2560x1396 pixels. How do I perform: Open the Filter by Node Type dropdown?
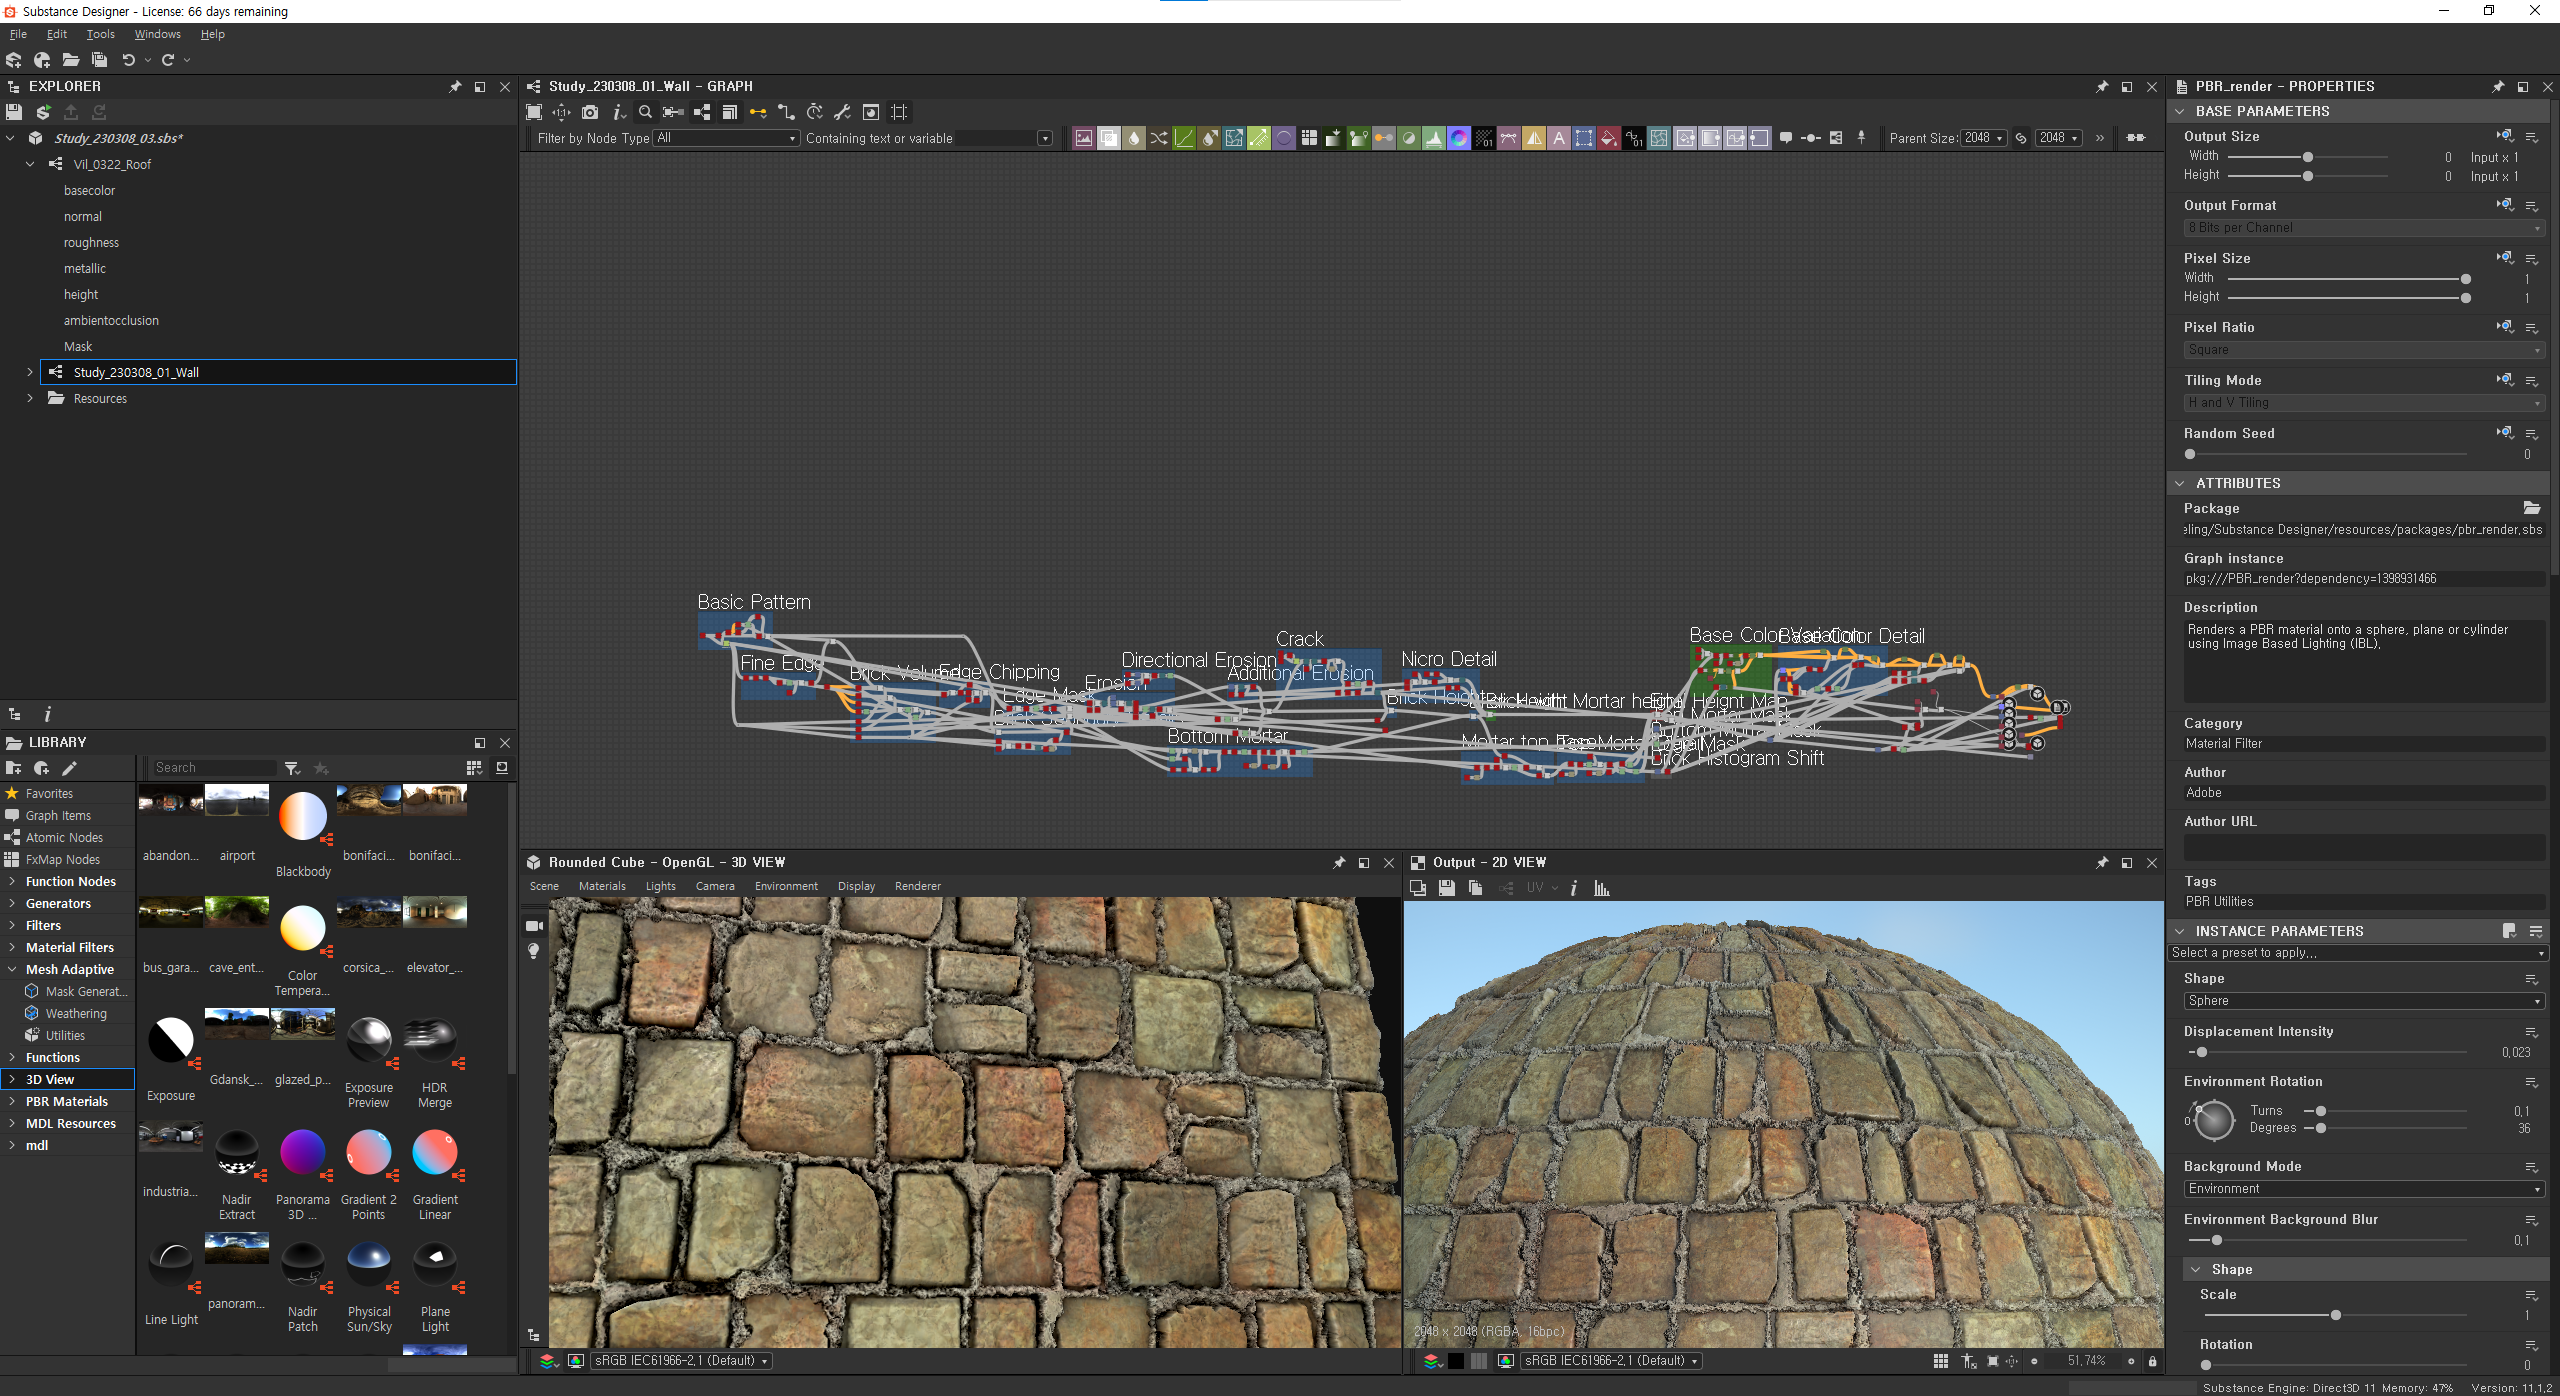coord(726,139)
